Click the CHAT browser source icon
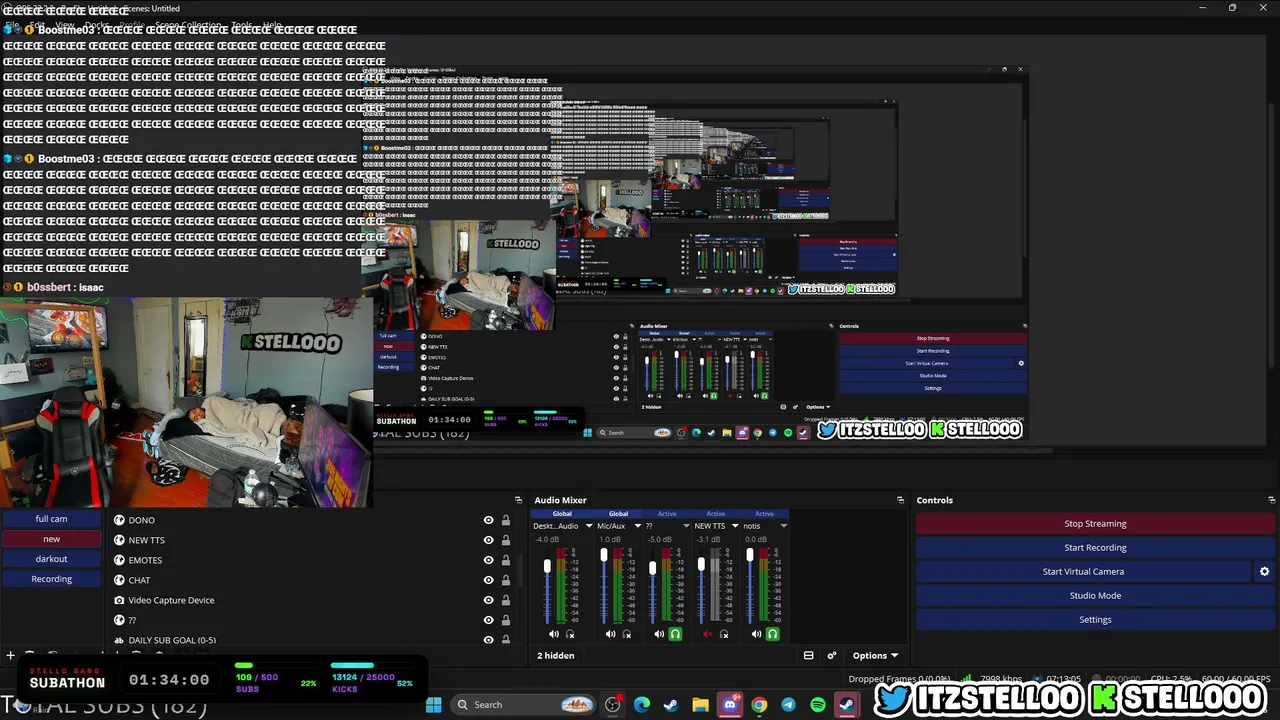The image size is (1280, 720). [120, 580]
